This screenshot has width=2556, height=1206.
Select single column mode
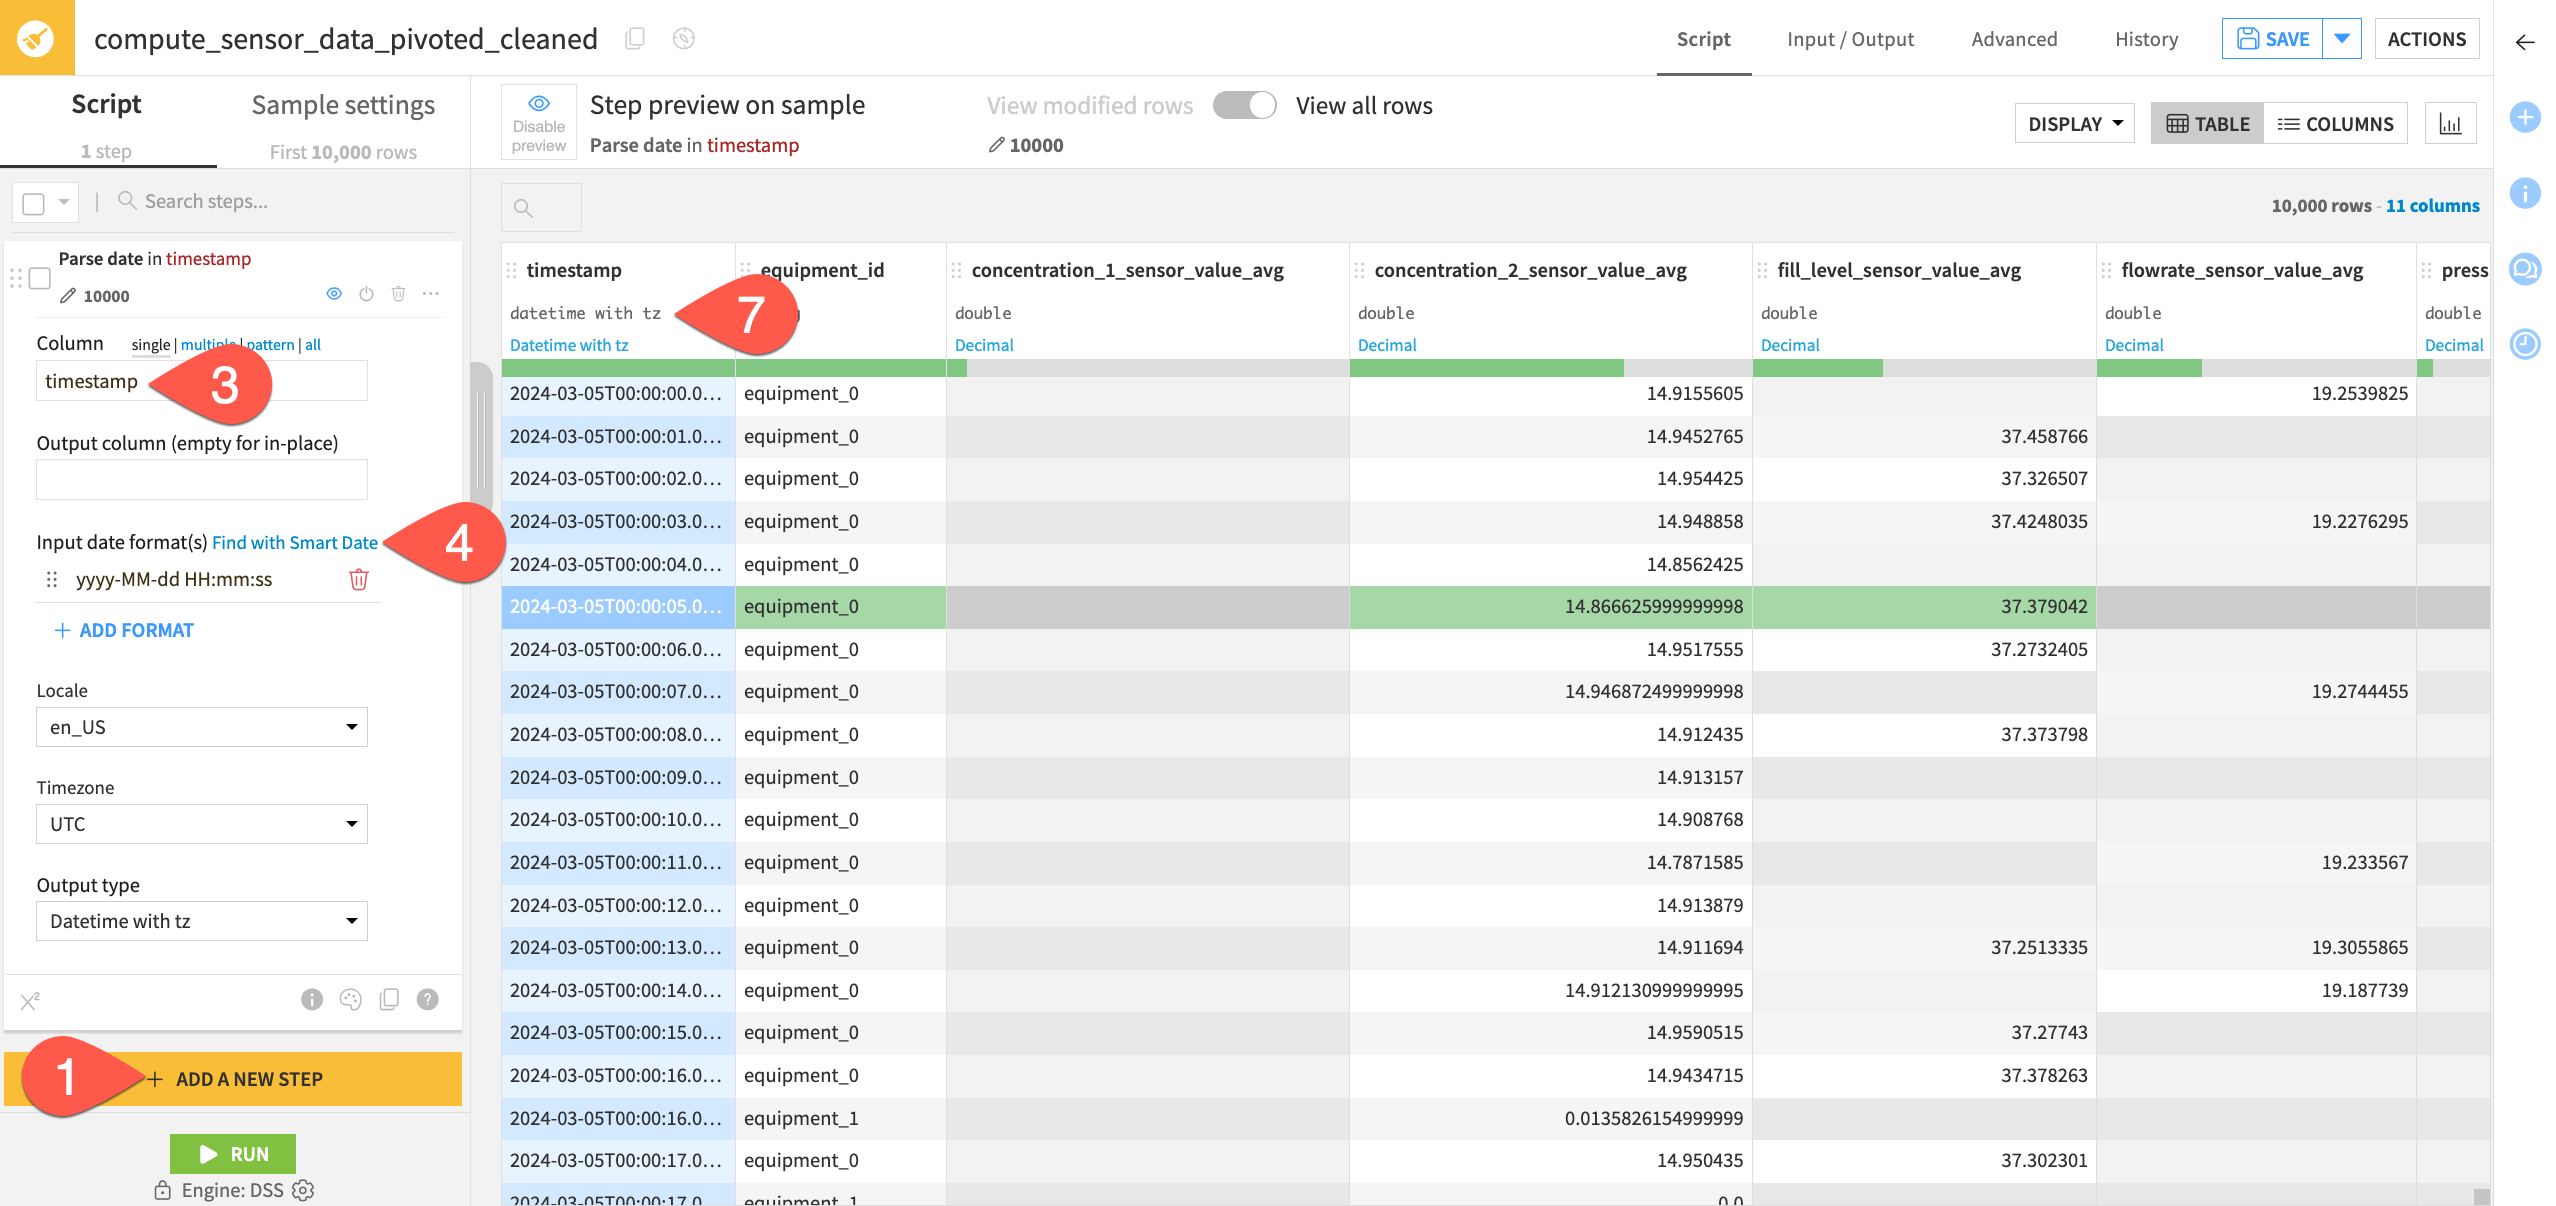tap(151, 345)
